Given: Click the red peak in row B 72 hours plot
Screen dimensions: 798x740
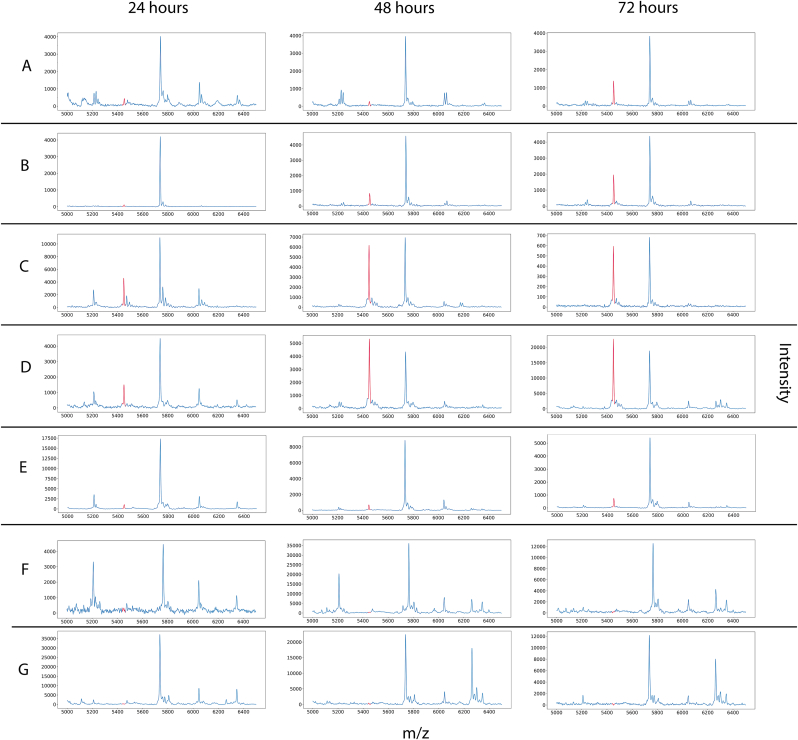Looking at the screenshot, I should pos(613,189).
